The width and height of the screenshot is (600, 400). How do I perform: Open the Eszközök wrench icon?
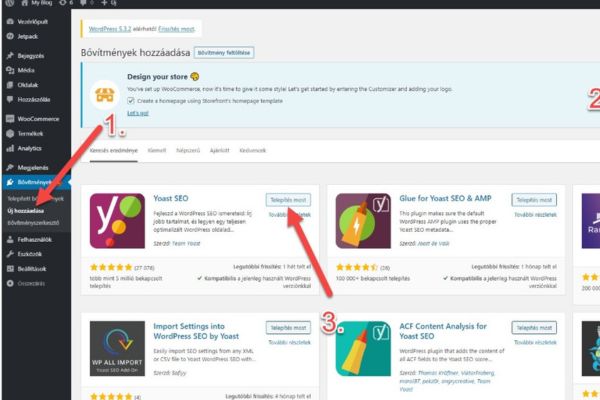(x=10, y=254)
